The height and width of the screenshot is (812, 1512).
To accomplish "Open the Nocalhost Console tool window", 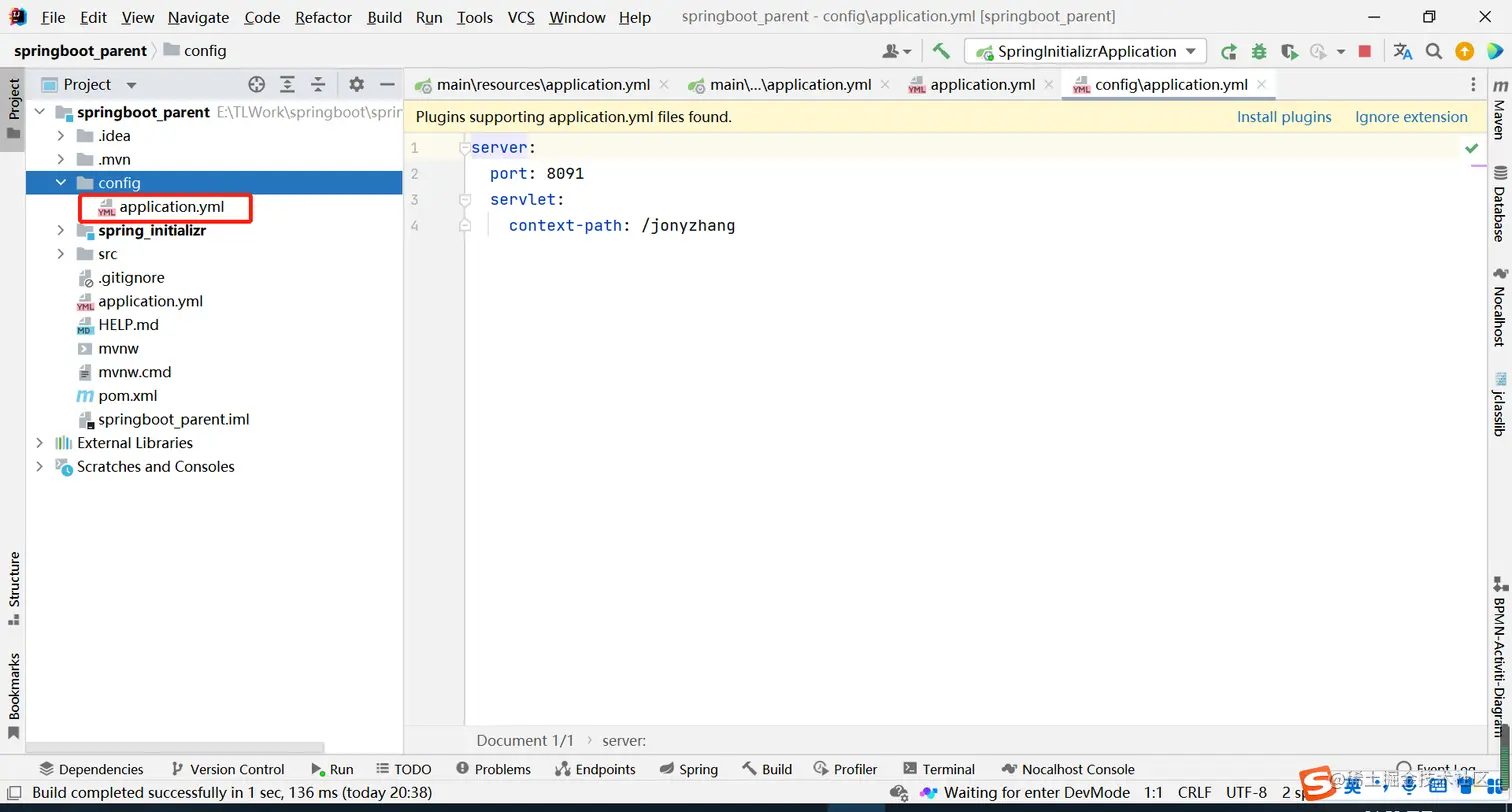I will (1068, 769).
